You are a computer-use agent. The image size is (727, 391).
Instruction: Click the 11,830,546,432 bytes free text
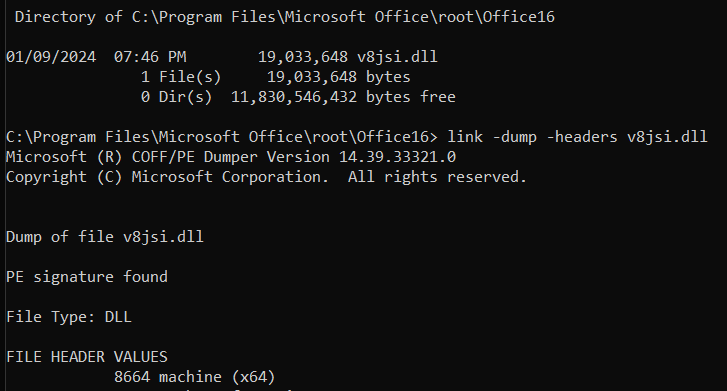coord(343,97)
